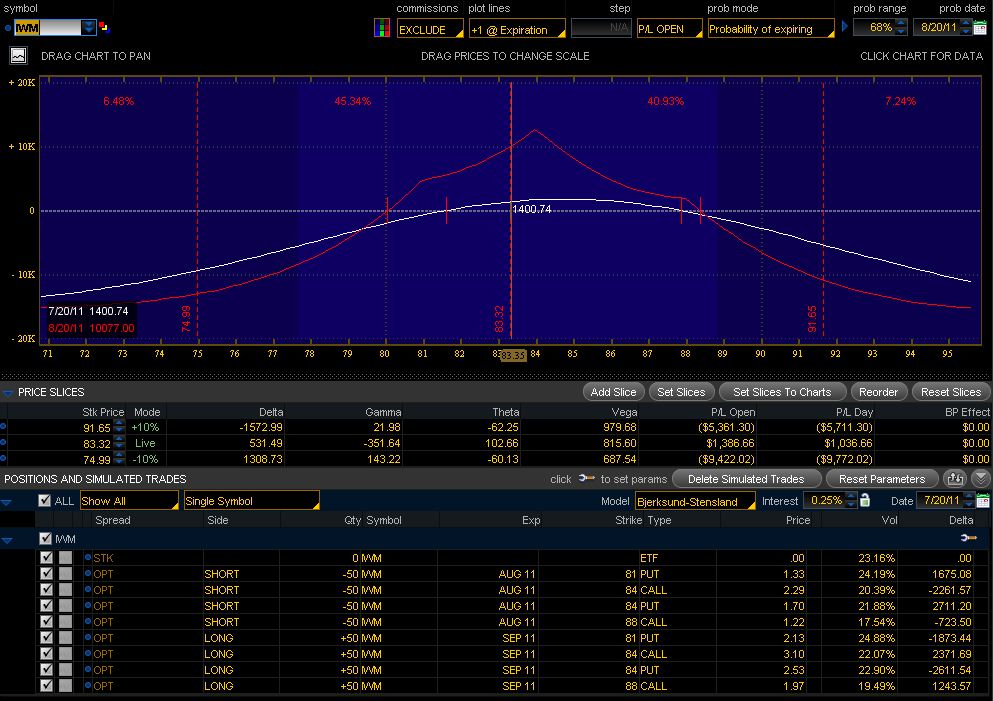Click the Date 7/20/11 field
Image resolution: width=993 pixels, height=701 pixels.
(x=942, y=500)
